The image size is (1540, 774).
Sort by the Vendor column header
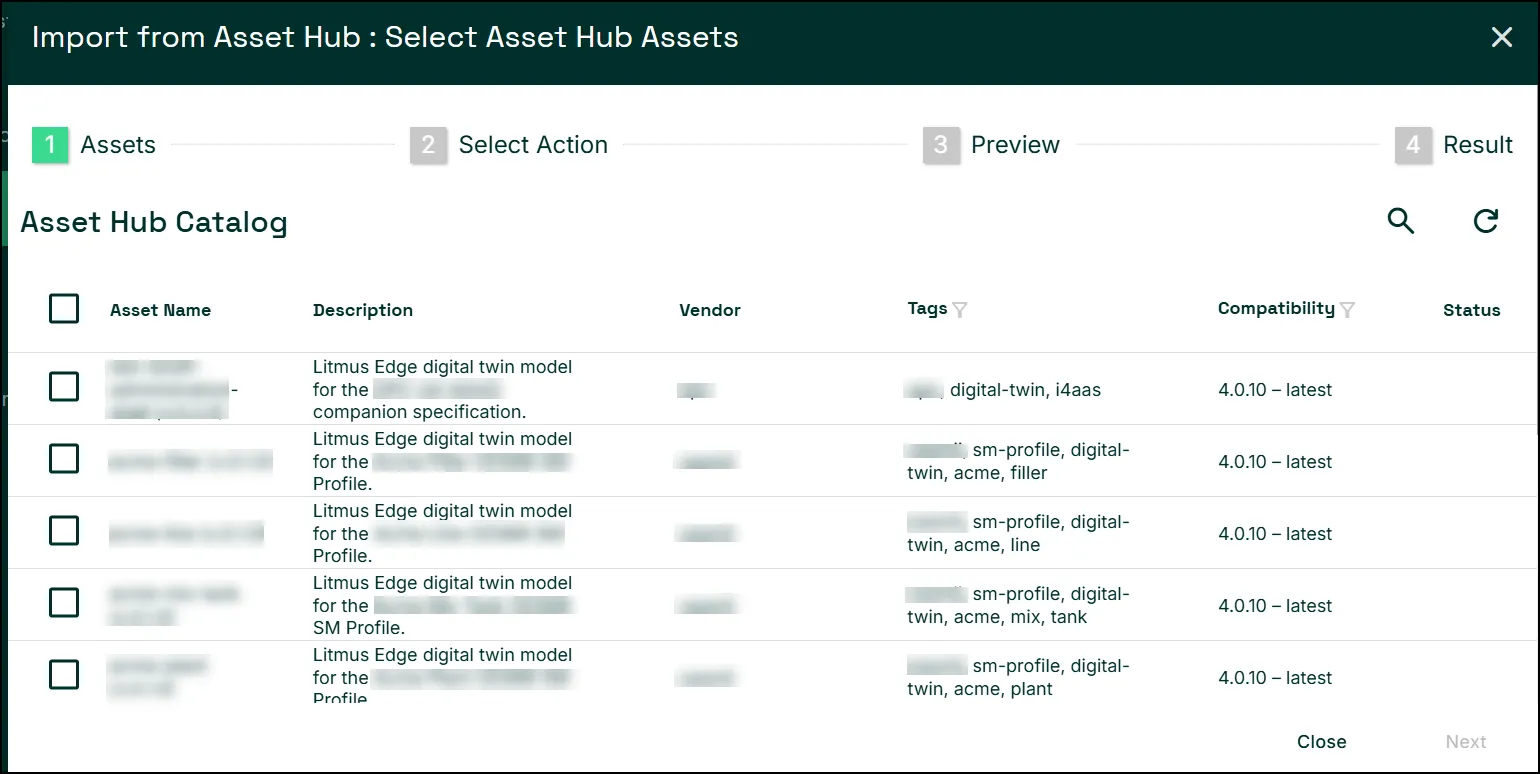(710, 310)
